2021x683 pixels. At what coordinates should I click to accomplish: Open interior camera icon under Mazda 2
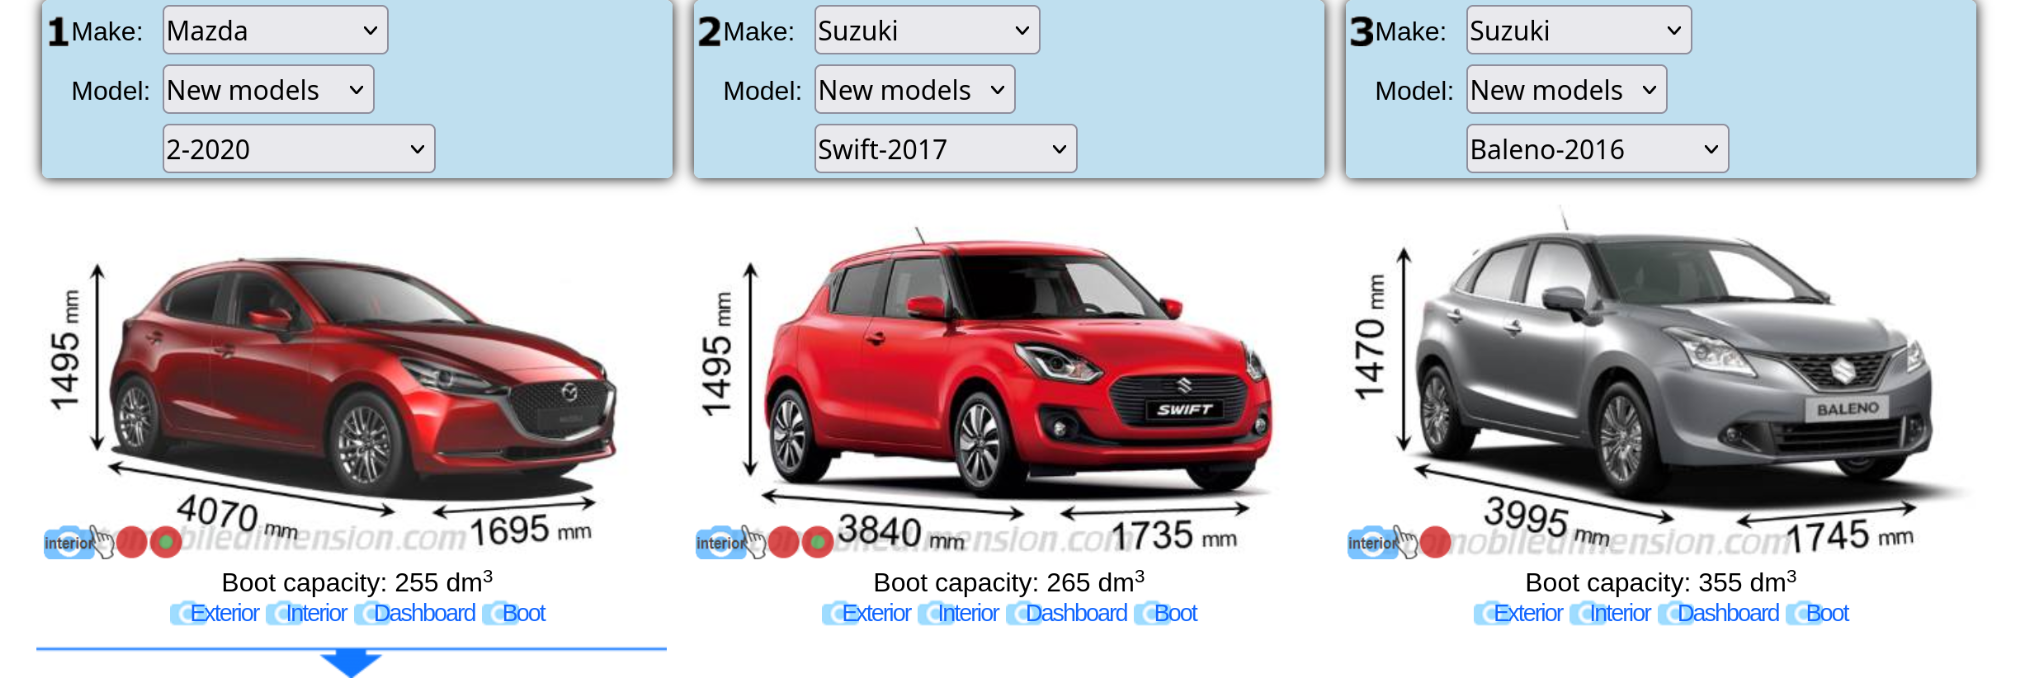coord(69,542)
